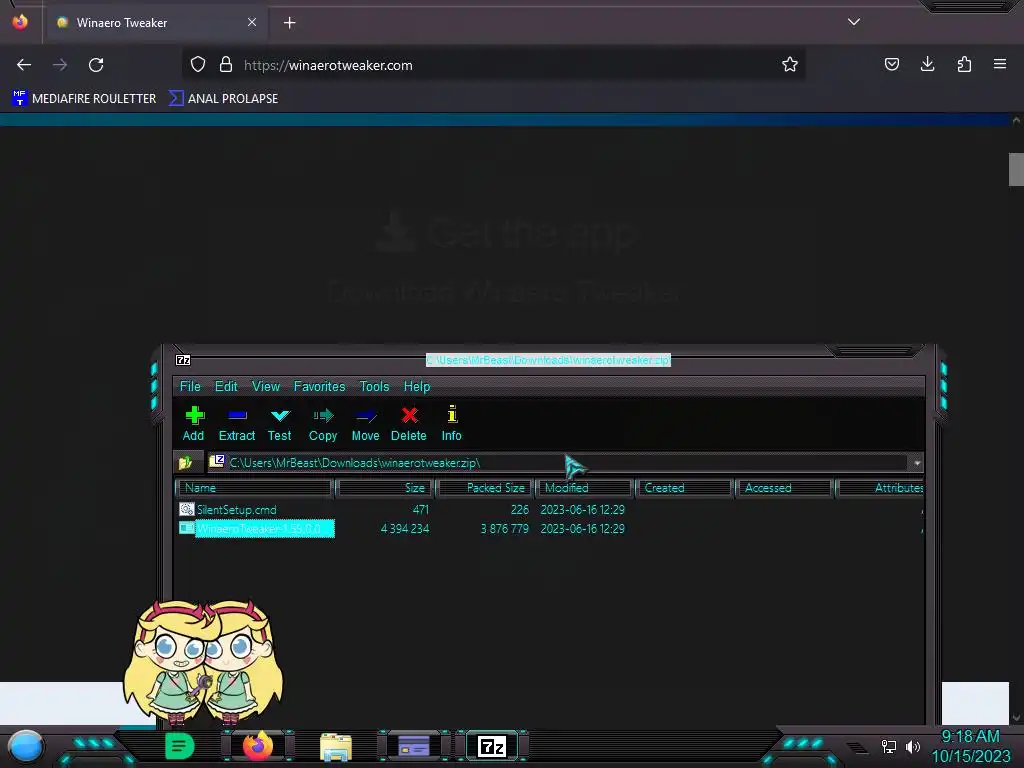Select the Winaero Tweaker browser tab
Image resolution: width=1024 pixels, height=768 pixels.
(x=155, y=23)
